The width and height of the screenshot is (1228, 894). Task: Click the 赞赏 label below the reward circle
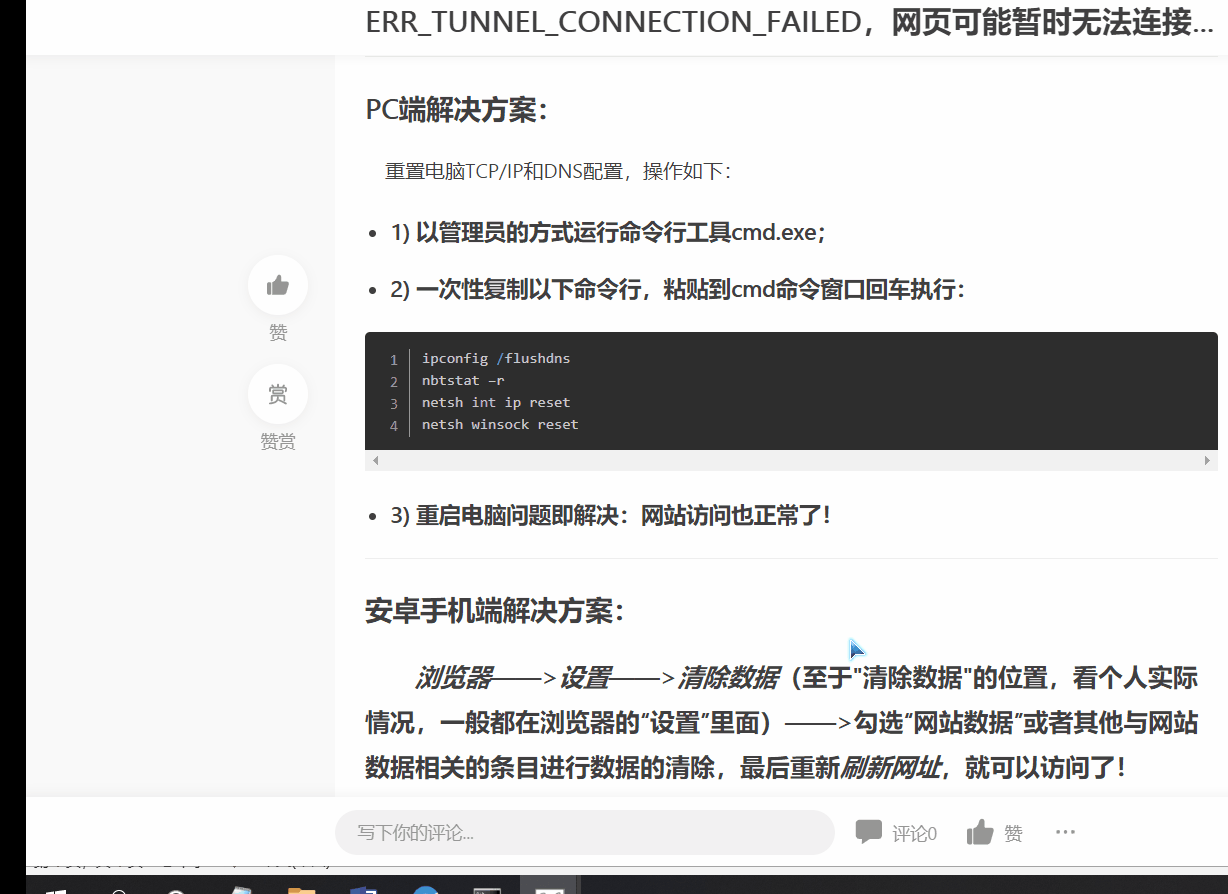[x=278, y=442]
